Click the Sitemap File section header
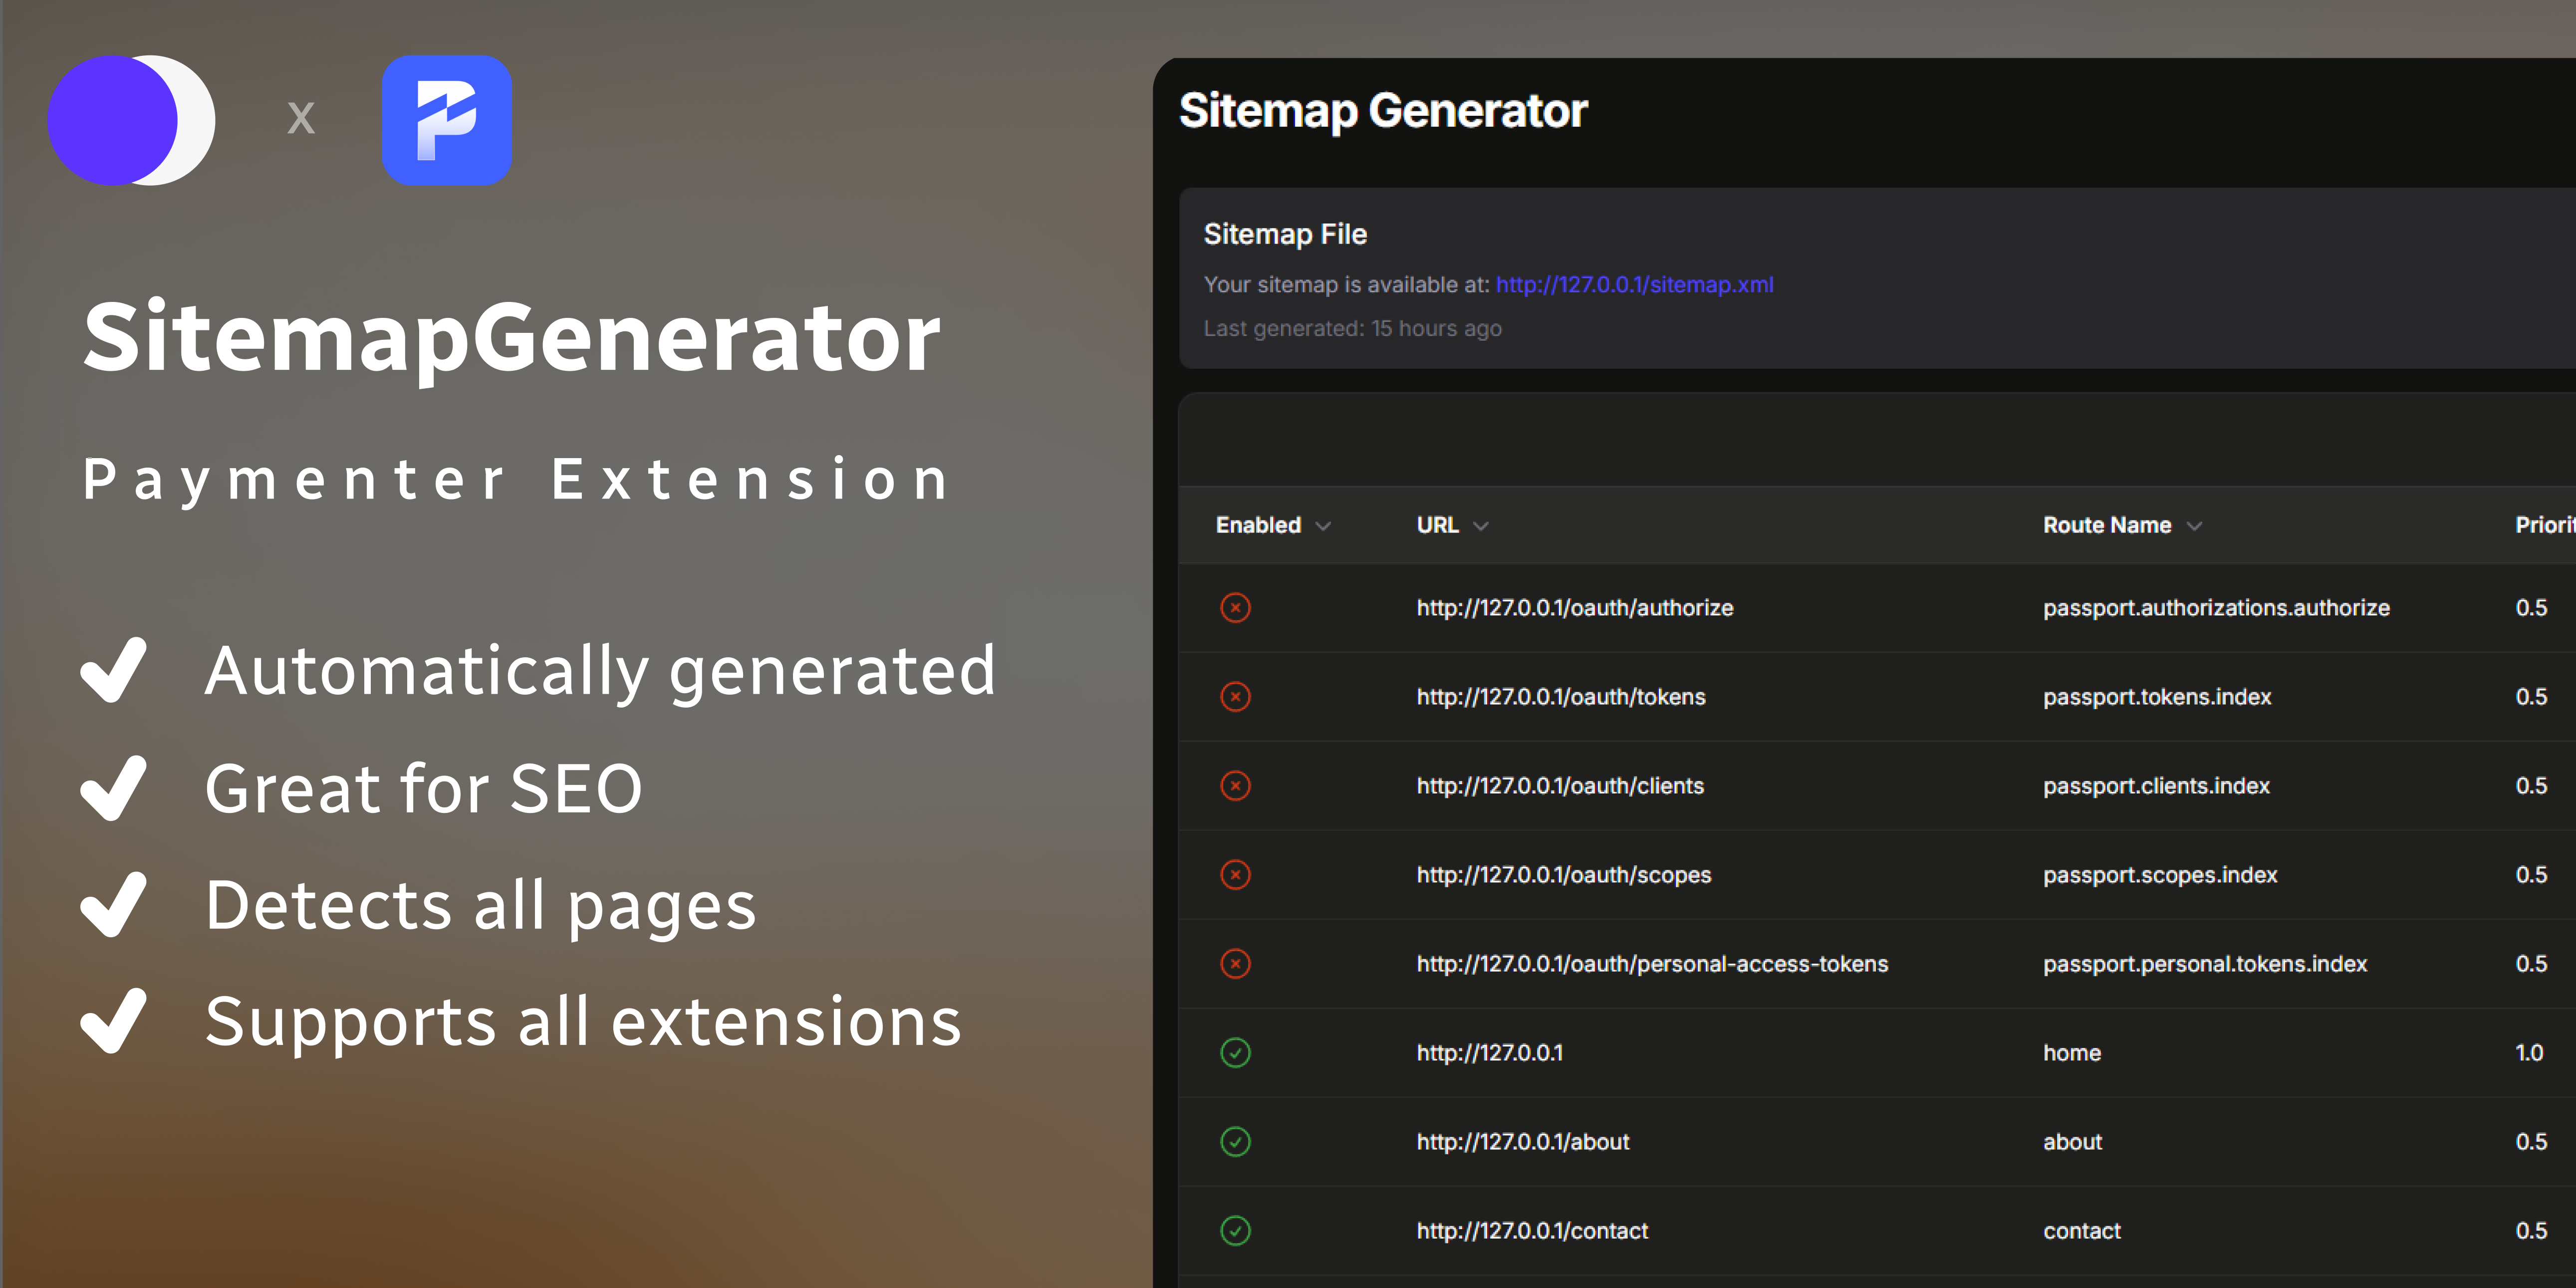 tap(1286, 233)
